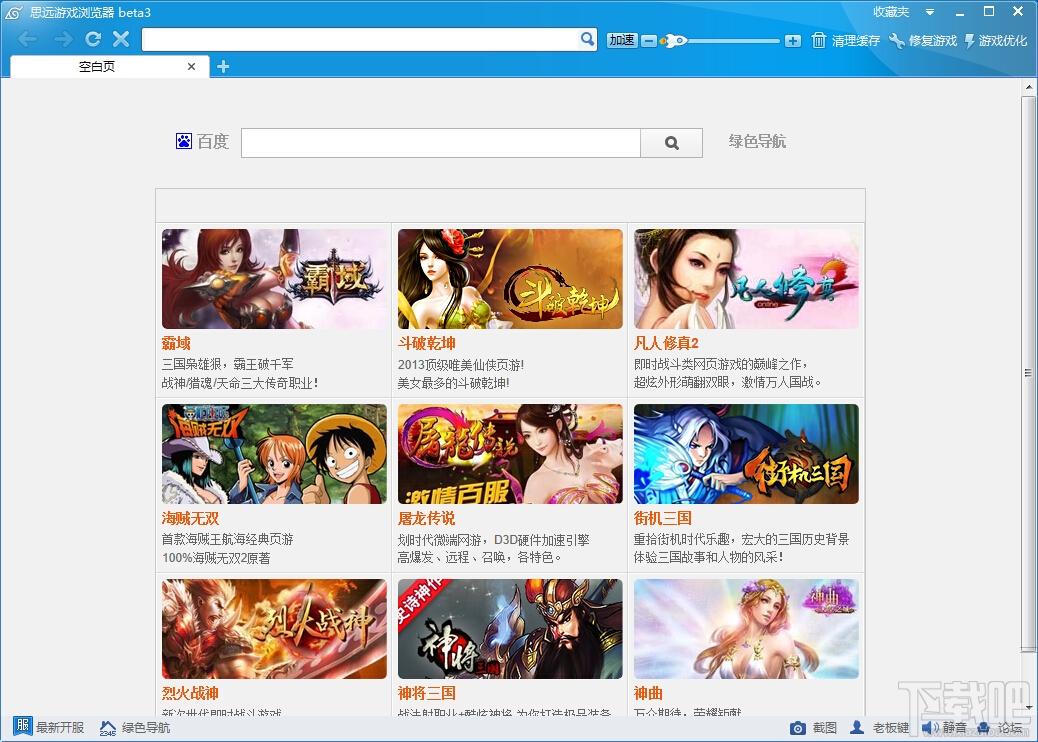The image size is (1038, 742).
Task: Click the scrollbar down arrow
Action: click(x=1028, y=708)
